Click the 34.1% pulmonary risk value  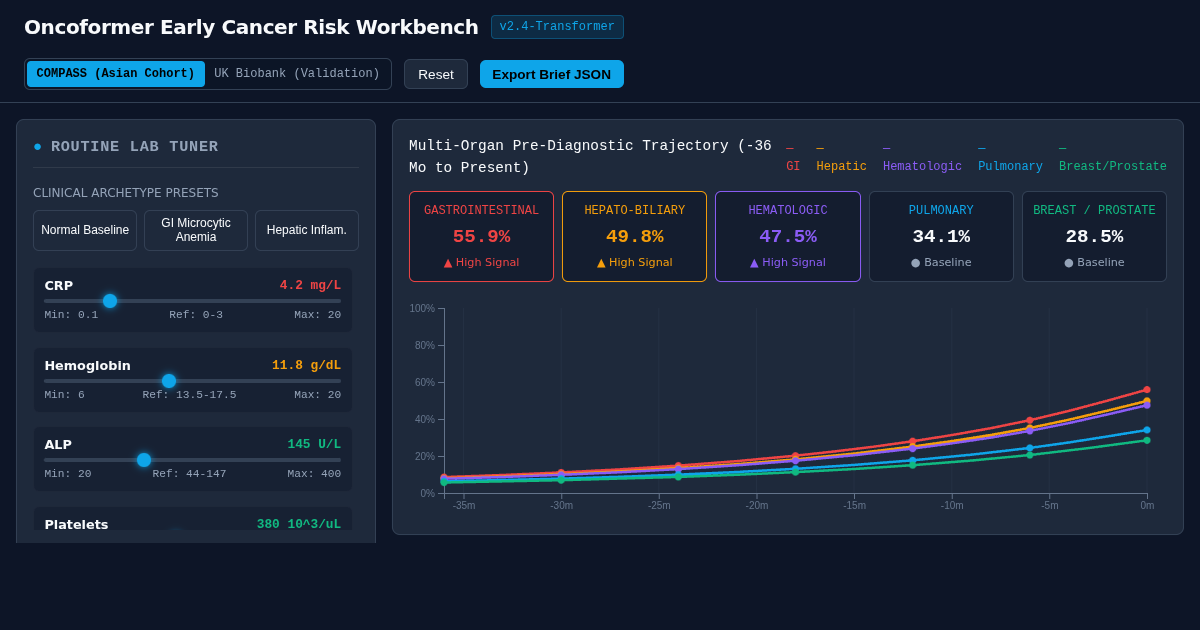[941, 237]
